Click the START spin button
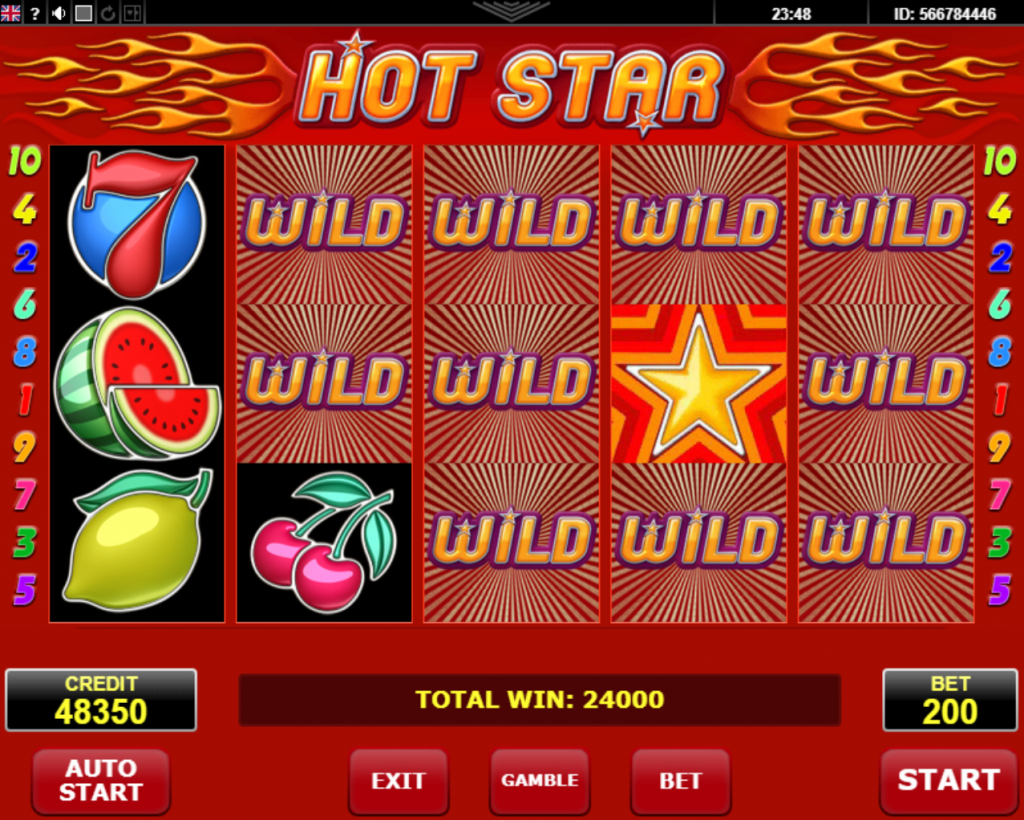The image size is (1024, 820). [948, 781]
